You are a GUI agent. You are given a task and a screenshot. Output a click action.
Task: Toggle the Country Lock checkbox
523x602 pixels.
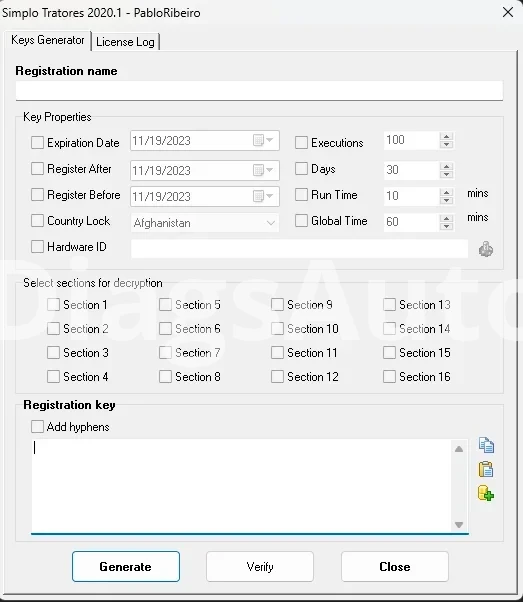(37, 221)
